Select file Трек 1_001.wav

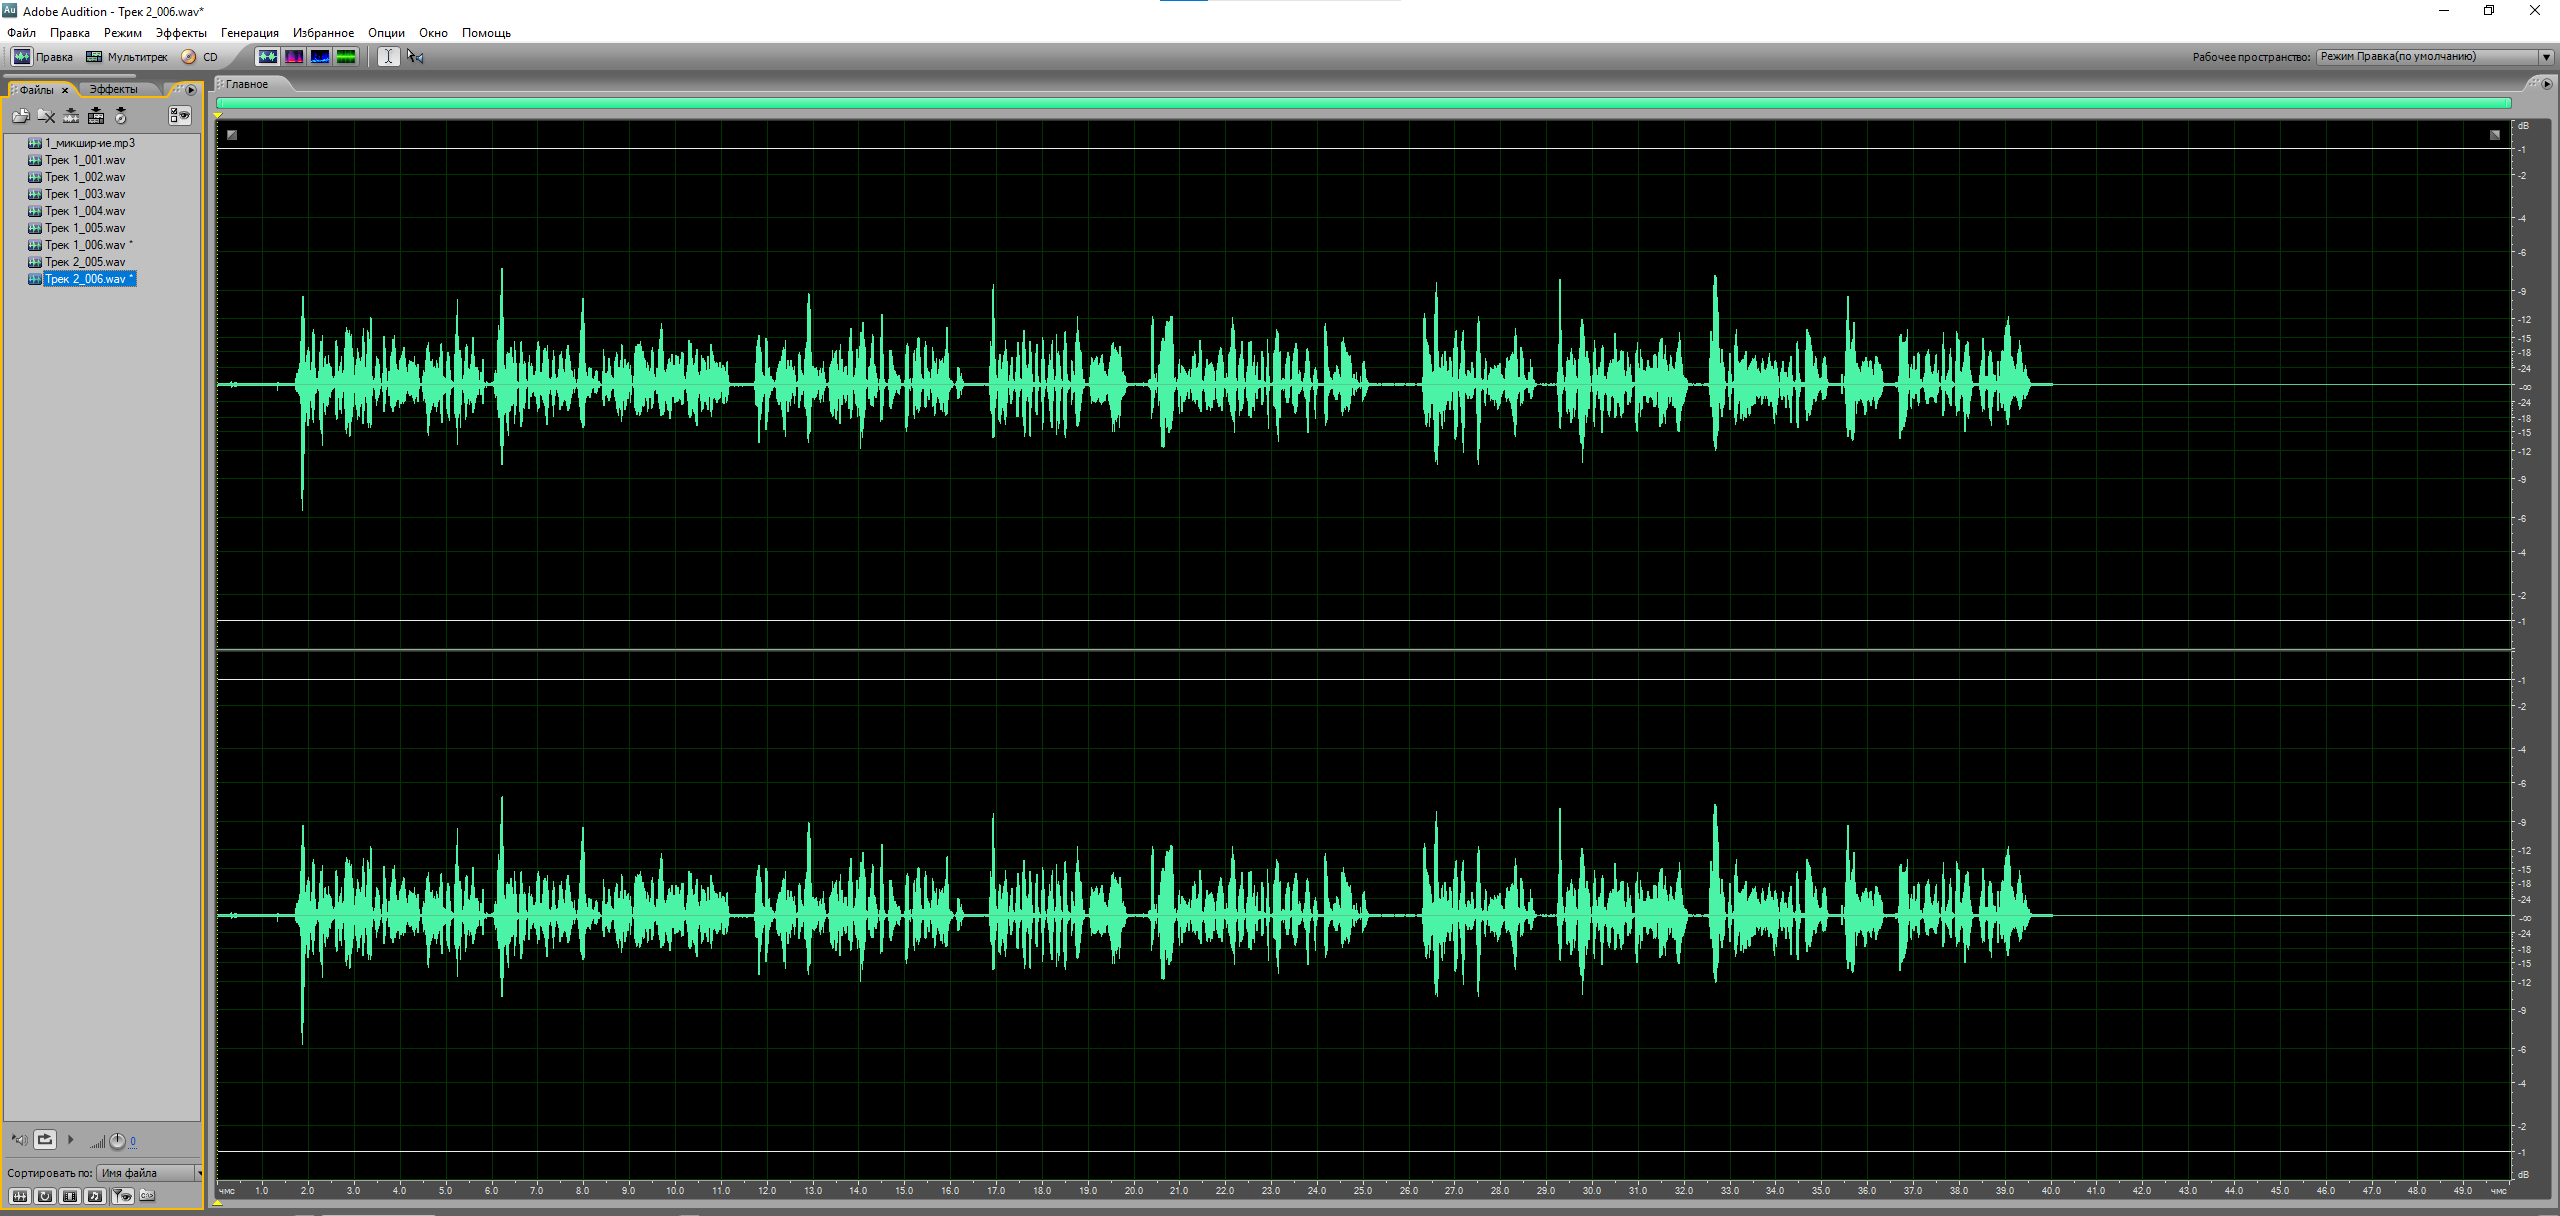[85, 160]
